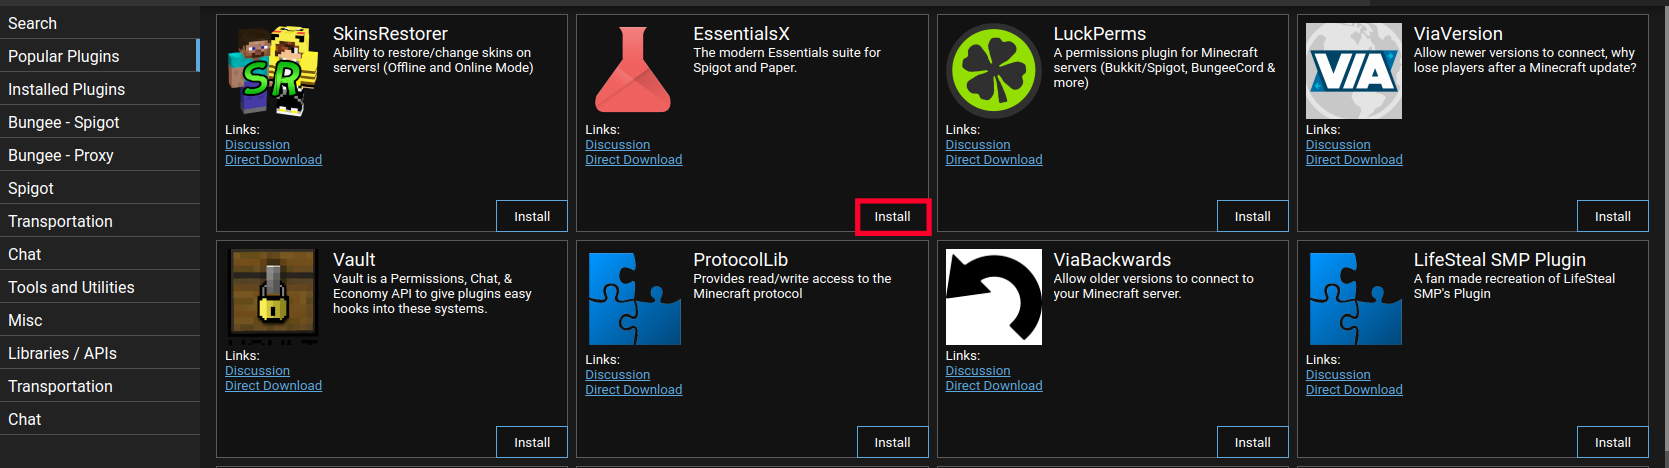Click the ViaBackwards title text
Image resolution: width=1669 pixels, height=468 pixels.
1112,260
